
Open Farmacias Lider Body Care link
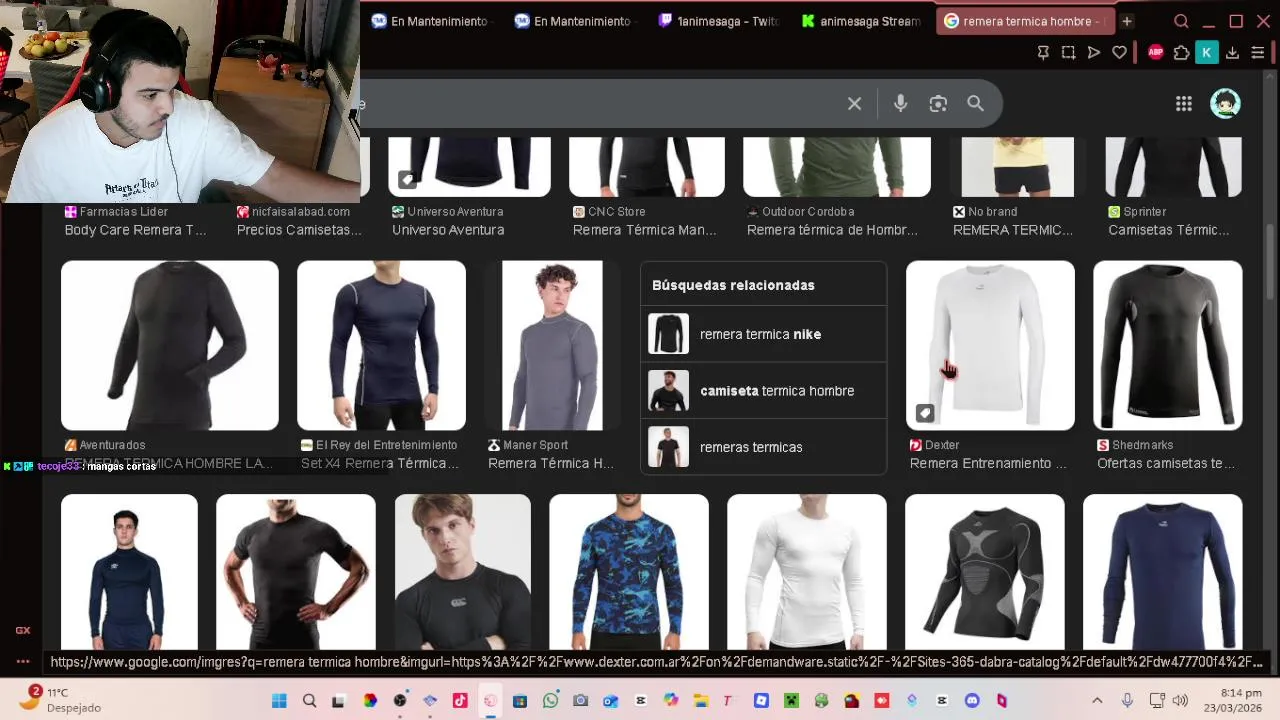click(x=135, y=230)
